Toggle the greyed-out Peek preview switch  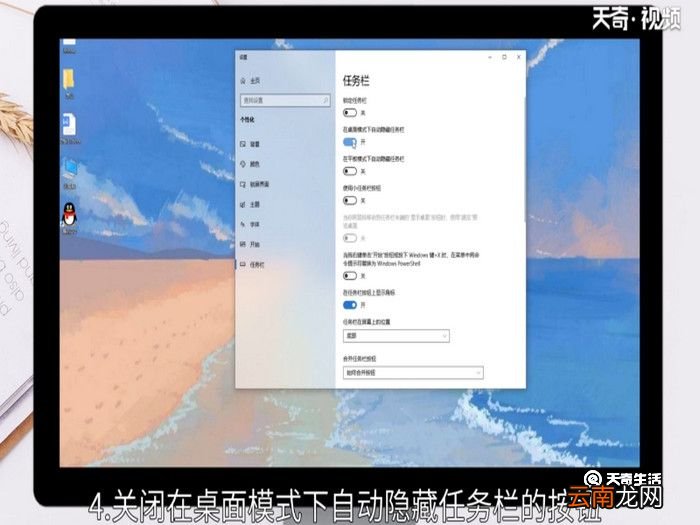coord(350,238)
